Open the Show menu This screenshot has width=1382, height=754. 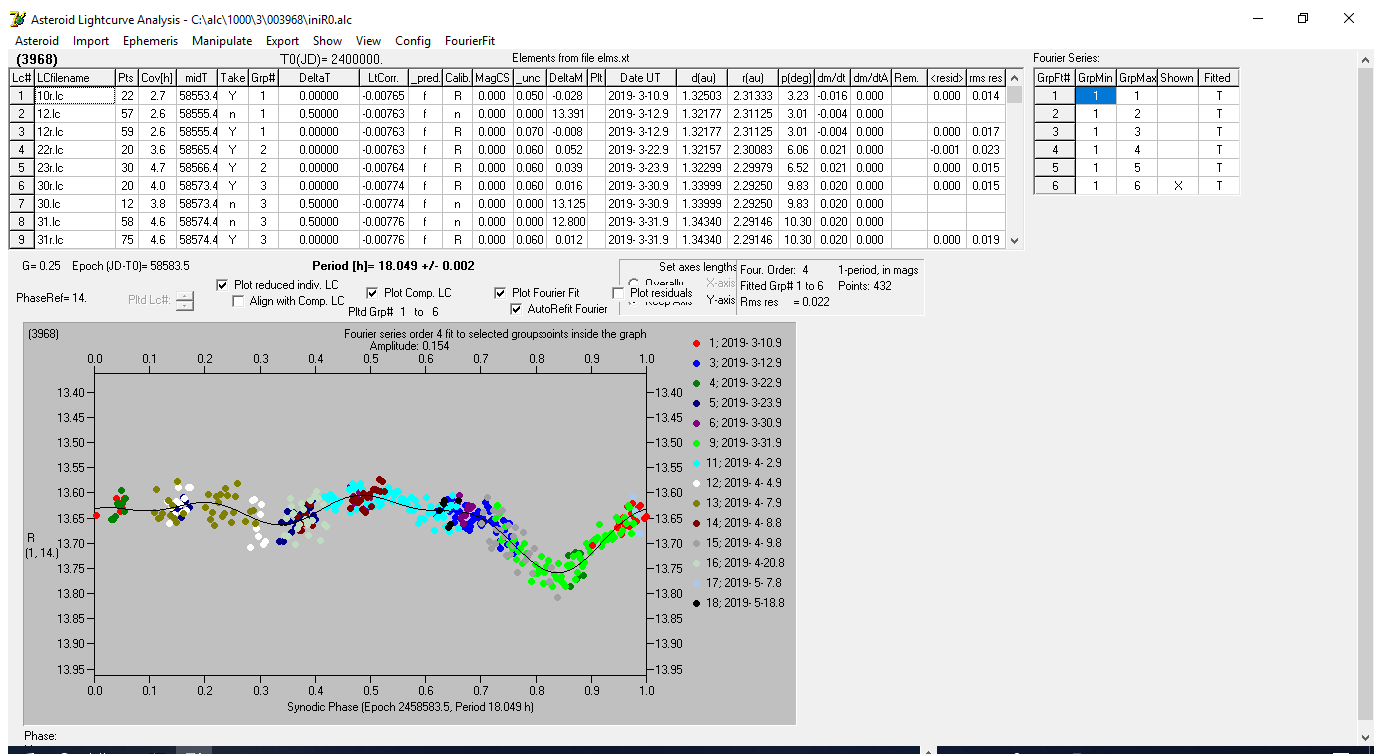(327, 41)
